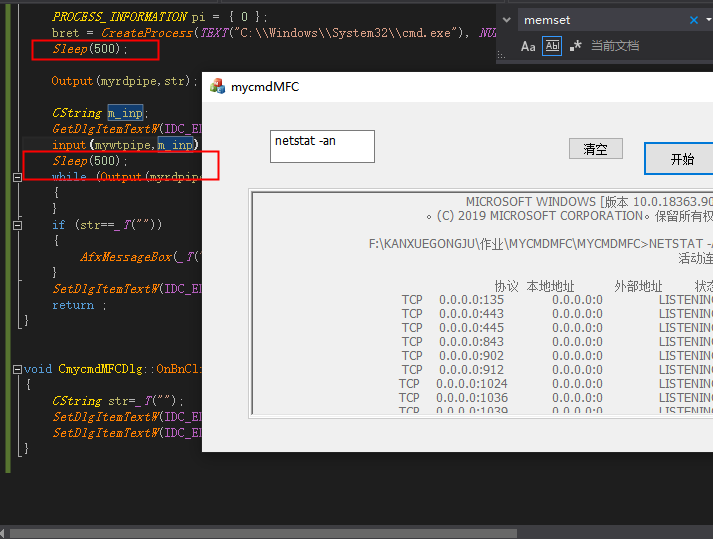Click the Output(myrdpipe,str) code line

tap(125, 81)
